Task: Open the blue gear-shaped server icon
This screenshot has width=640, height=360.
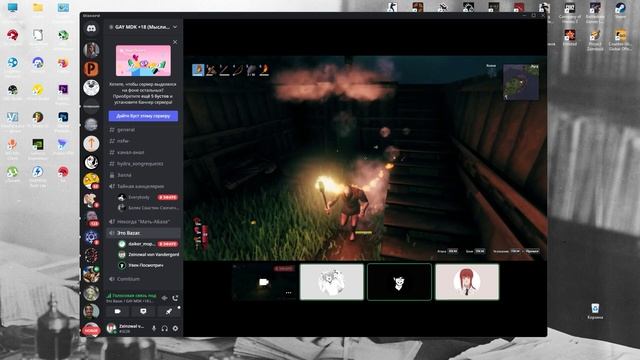Action: (91, 237)
